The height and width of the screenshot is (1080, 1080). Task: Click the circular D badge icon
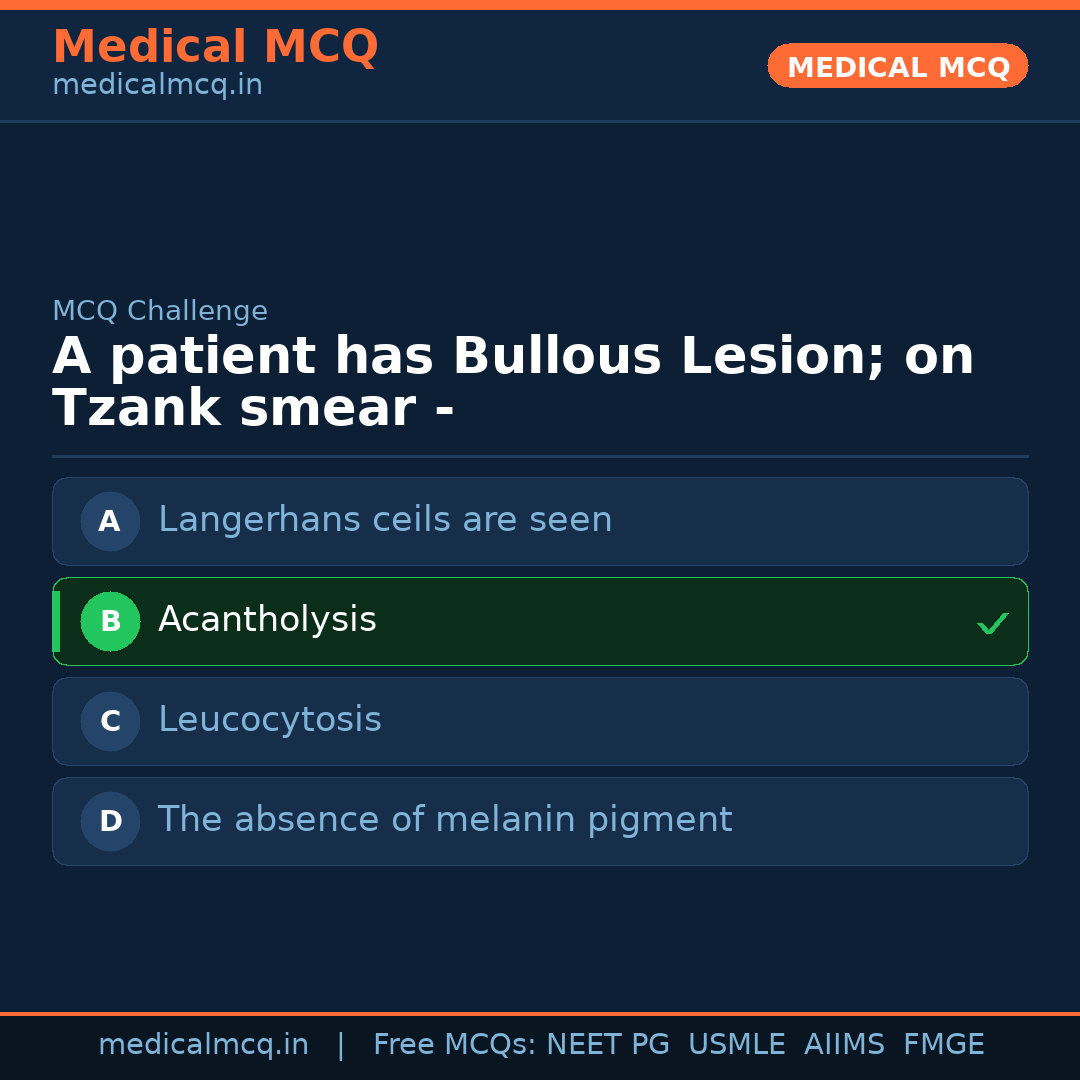pyautogui.click(x=110, y=821)
